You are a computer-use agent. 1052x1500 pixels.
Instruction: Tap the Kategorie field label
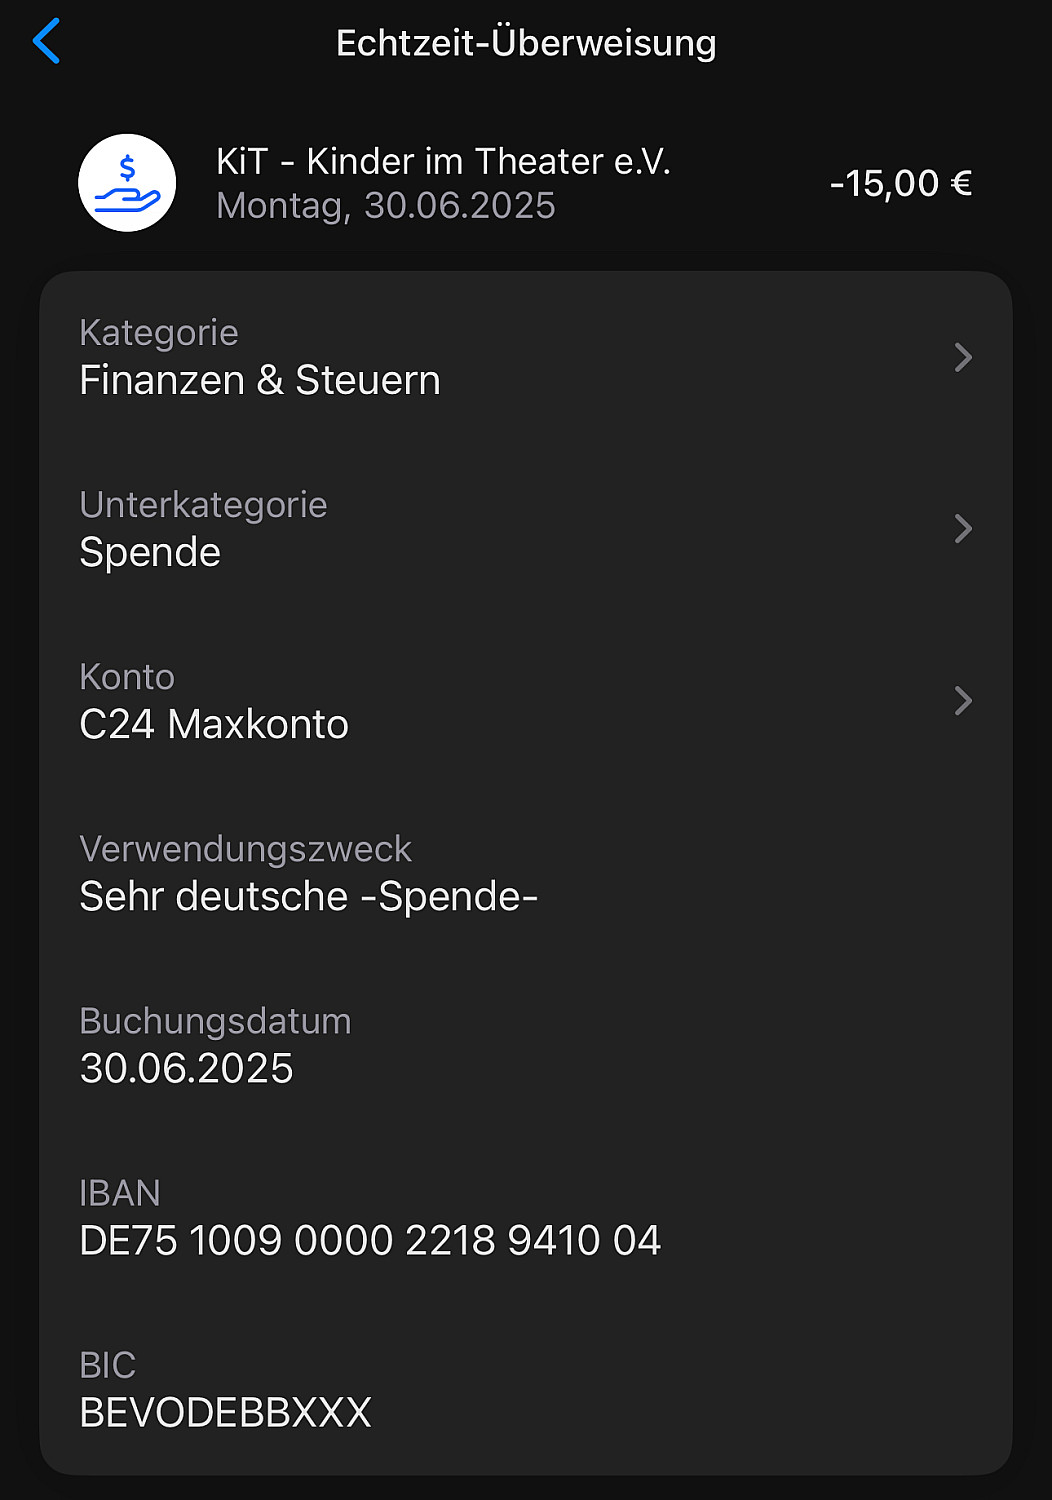coord(159,333)
